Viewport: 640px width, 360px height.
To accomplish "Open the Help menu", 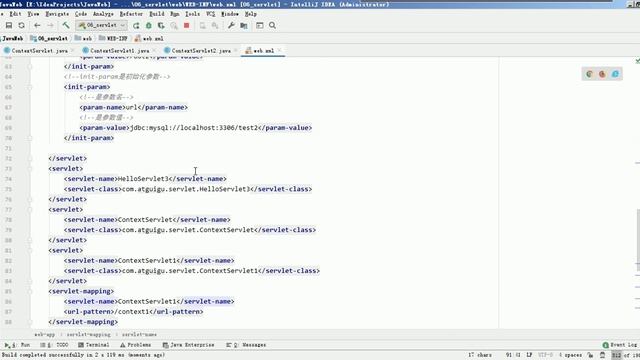I will click(251, 14).
